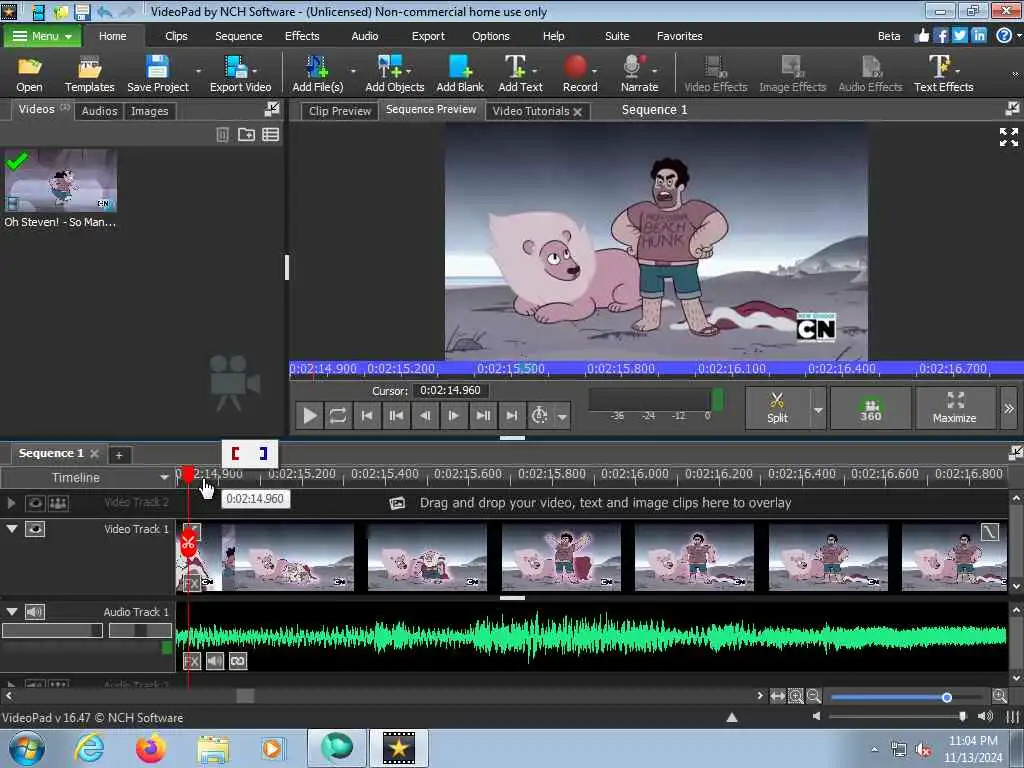
Task: Click the Split scissors button
Action: click(777, 408)
